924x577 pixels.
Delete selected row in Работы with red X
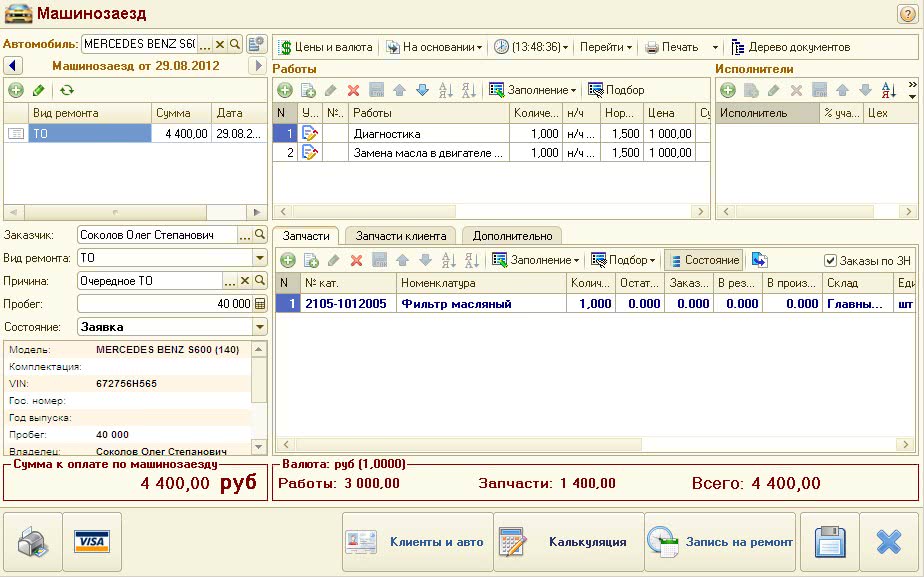pyautogui.click(x=354, y=90)
